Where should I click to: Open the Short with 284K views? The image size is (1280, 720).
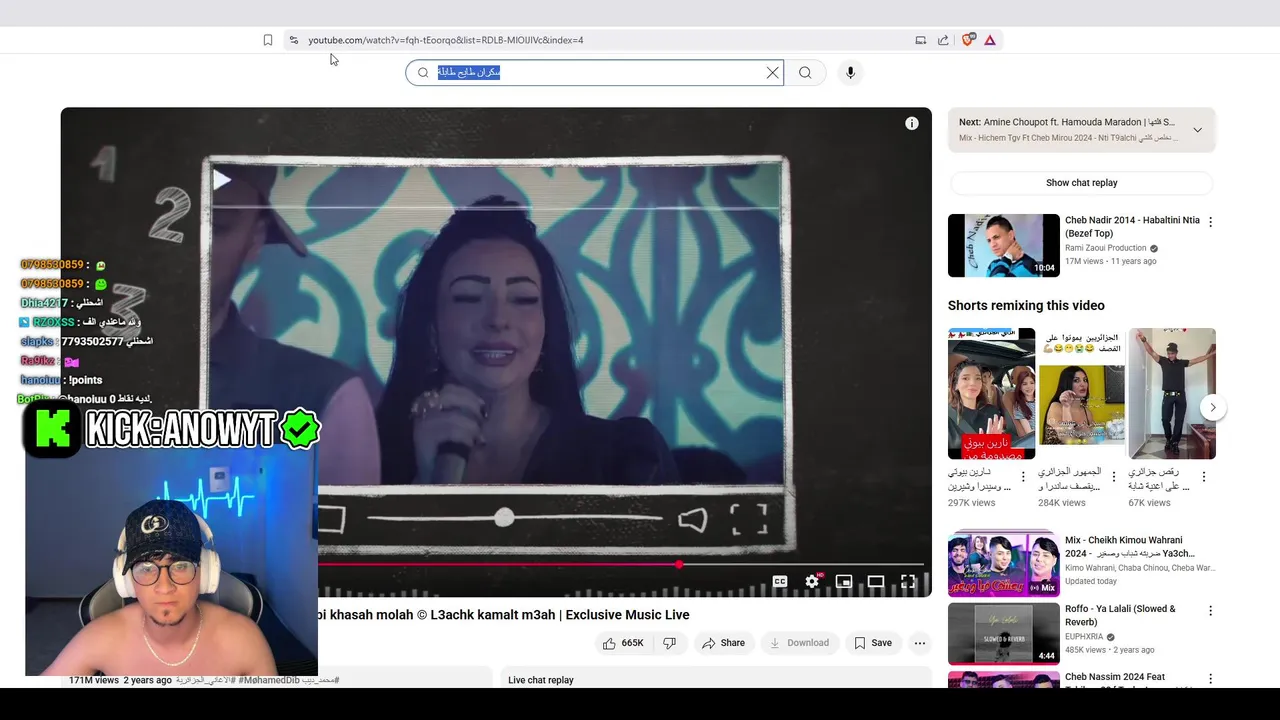(x=1081, y=394)
